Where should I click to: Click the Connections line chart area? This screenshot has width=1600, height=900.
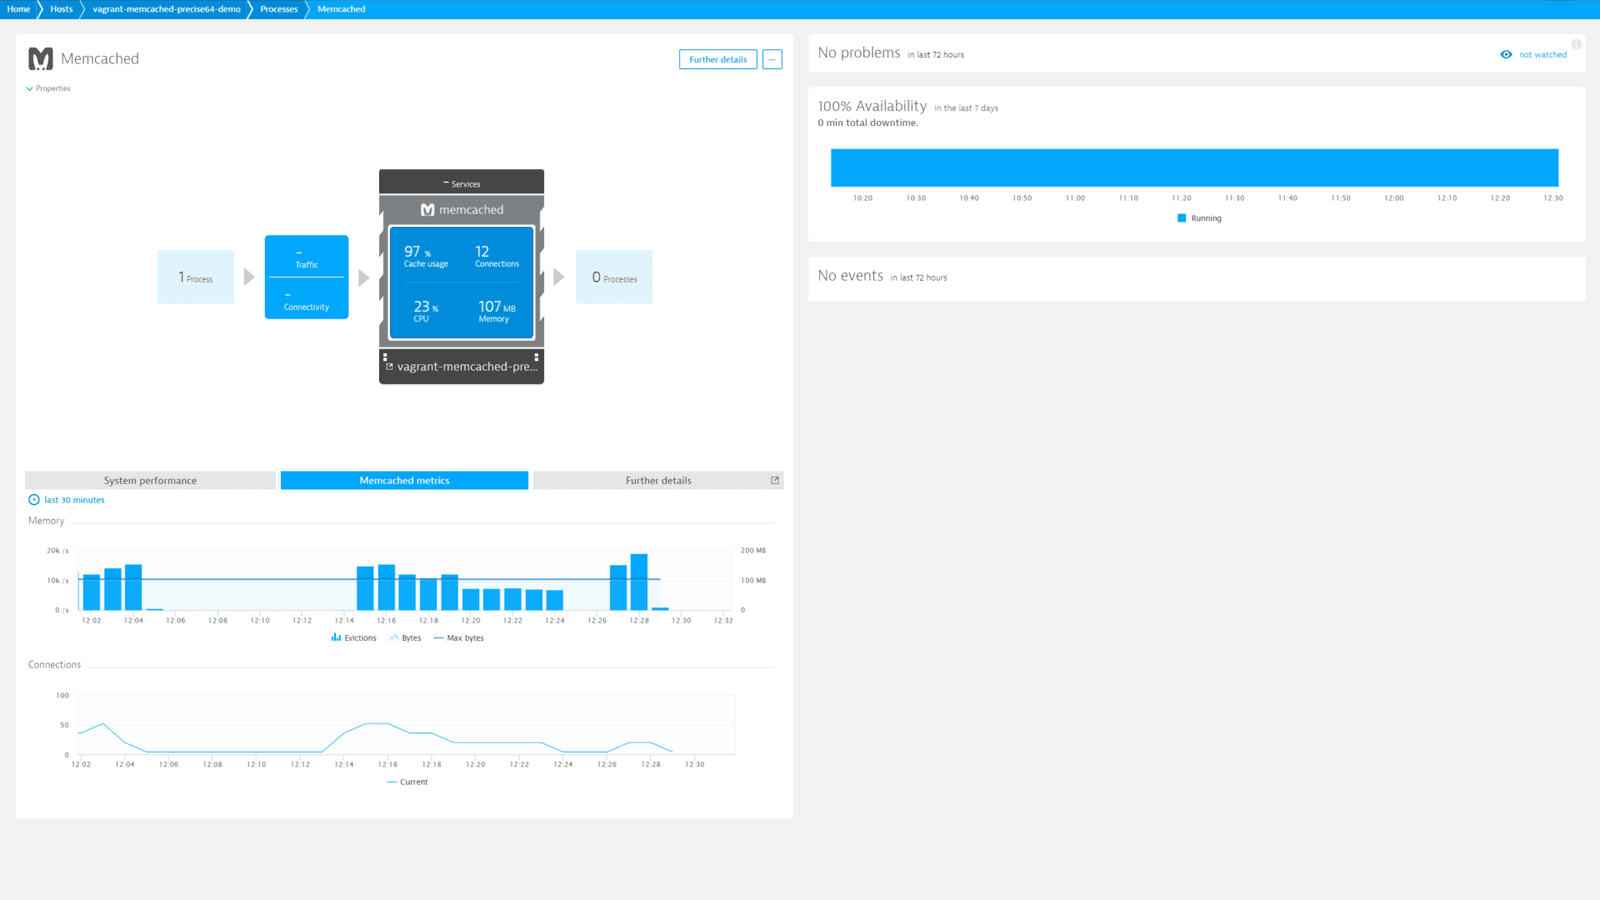pyautogui.click(x=406, y=724)
